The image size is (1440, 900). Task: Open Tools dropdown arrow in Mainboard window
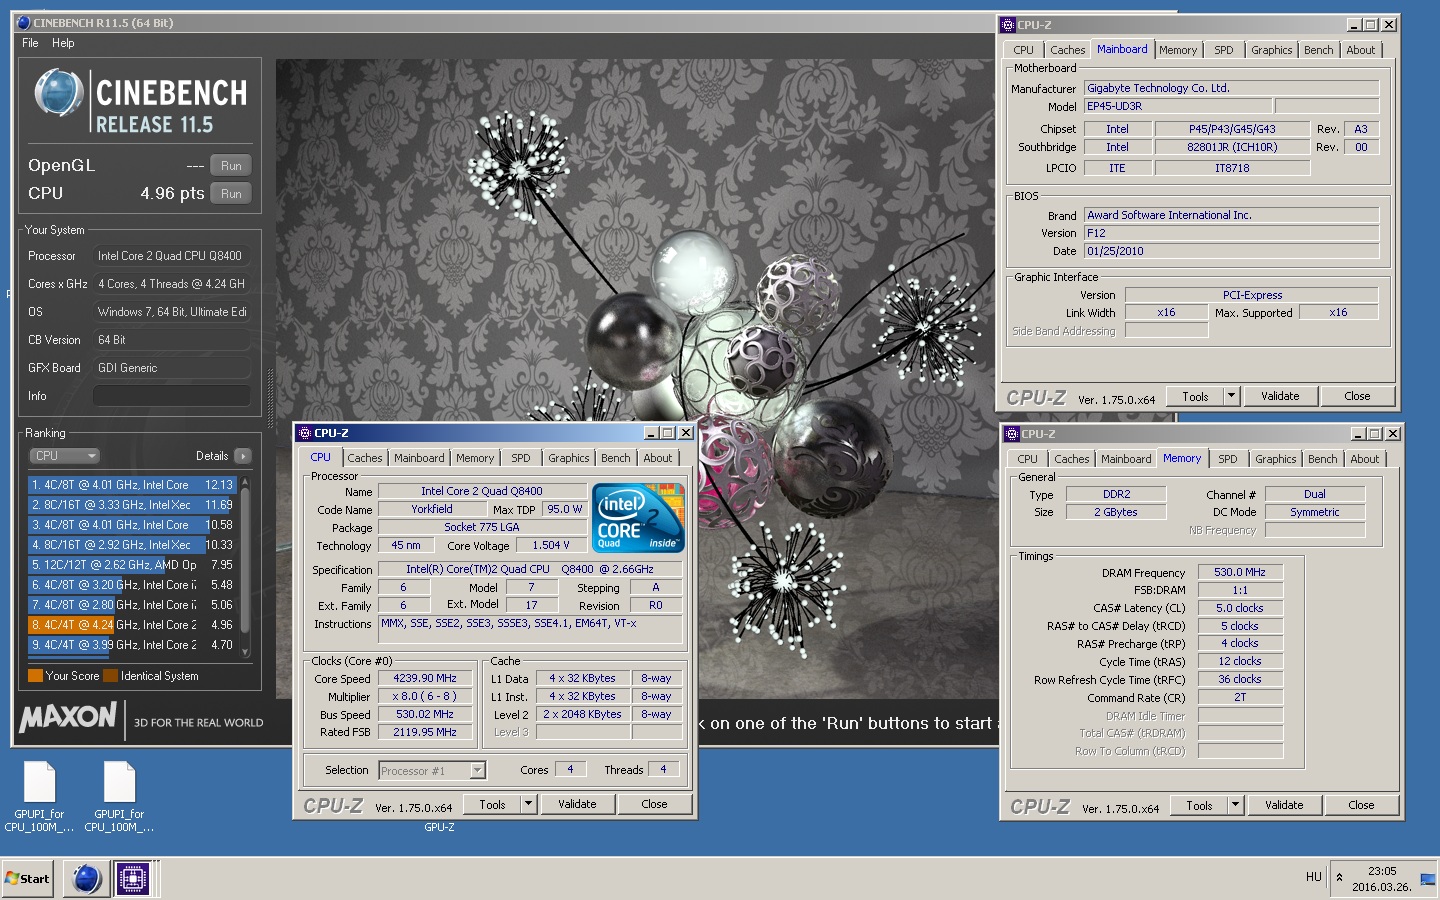pyautogui.click(x=1231, y=396)
